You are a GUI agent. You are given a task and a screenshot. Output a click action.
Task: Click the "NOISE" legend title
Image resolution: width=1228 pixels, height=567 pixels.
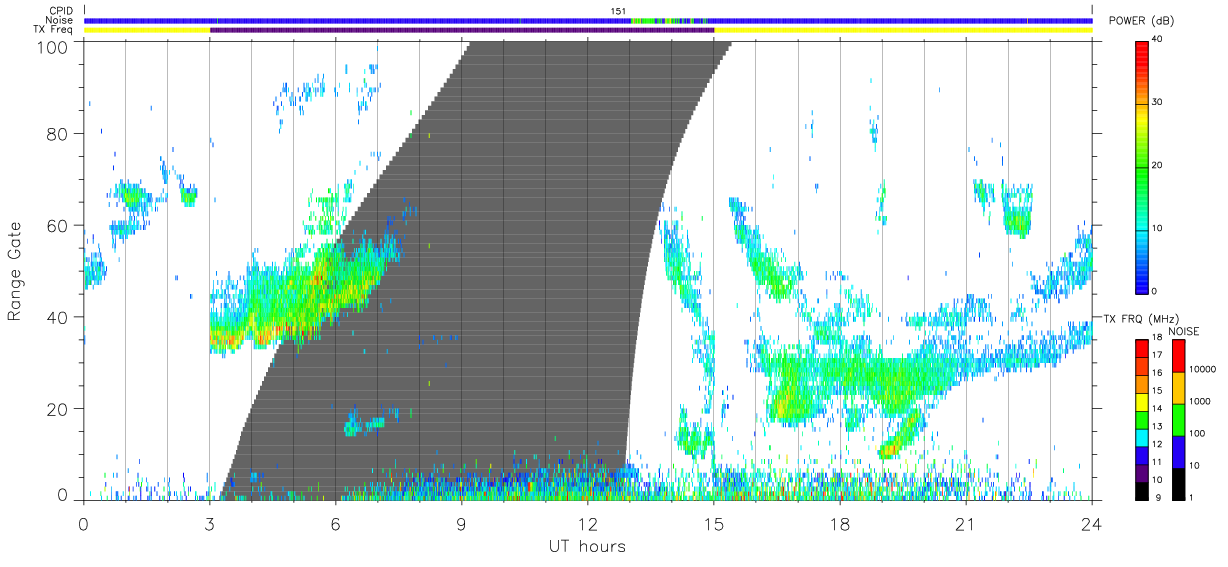tap(1186, 331)
